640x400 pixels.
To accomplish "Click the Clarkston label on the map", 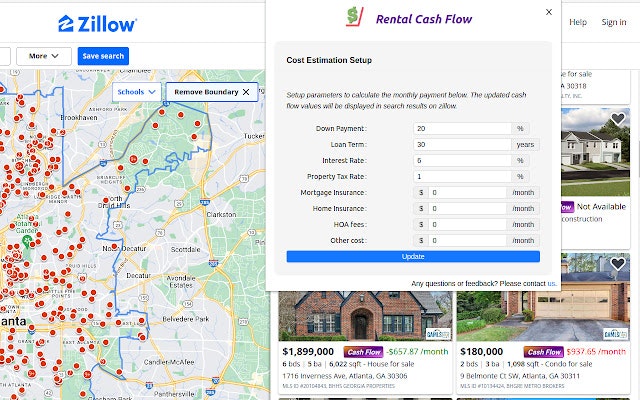I will pyautogui.click(x=221, y=214).
